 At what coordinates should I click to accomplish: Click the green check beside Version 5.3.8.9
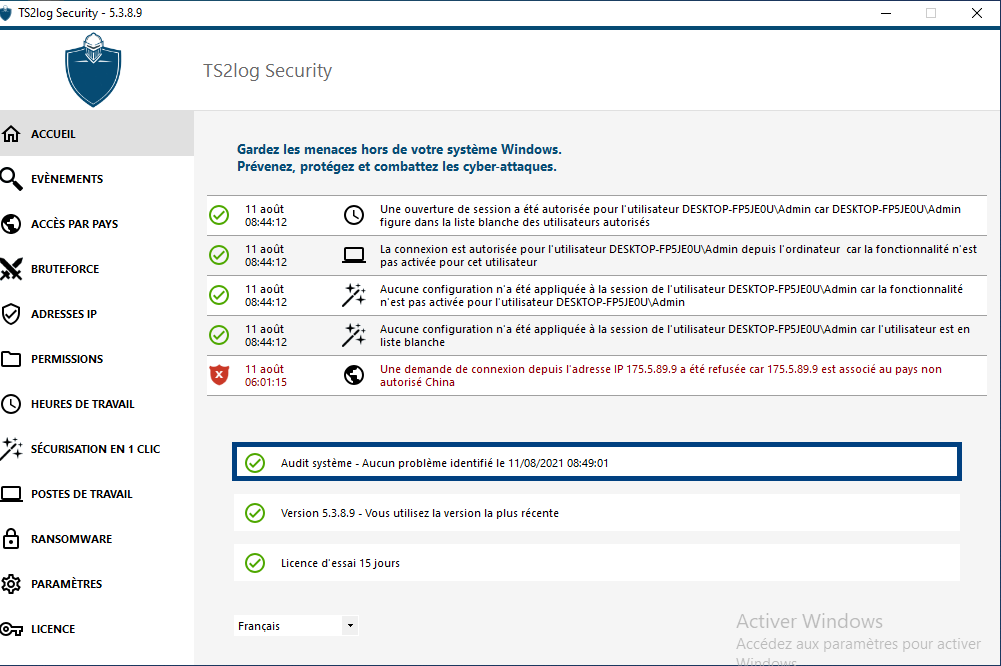click(x=255, y=513)
